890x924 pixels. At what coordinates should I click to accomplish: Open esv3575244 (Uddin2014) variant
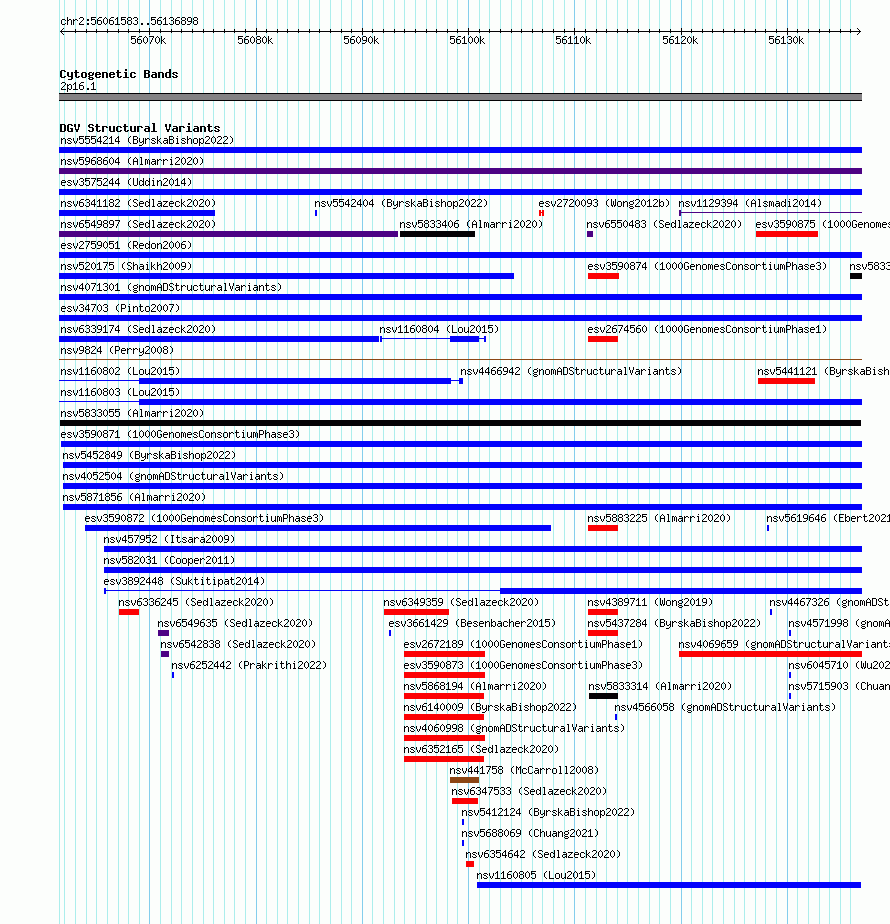pyautogui.click(x=126, y=183)
